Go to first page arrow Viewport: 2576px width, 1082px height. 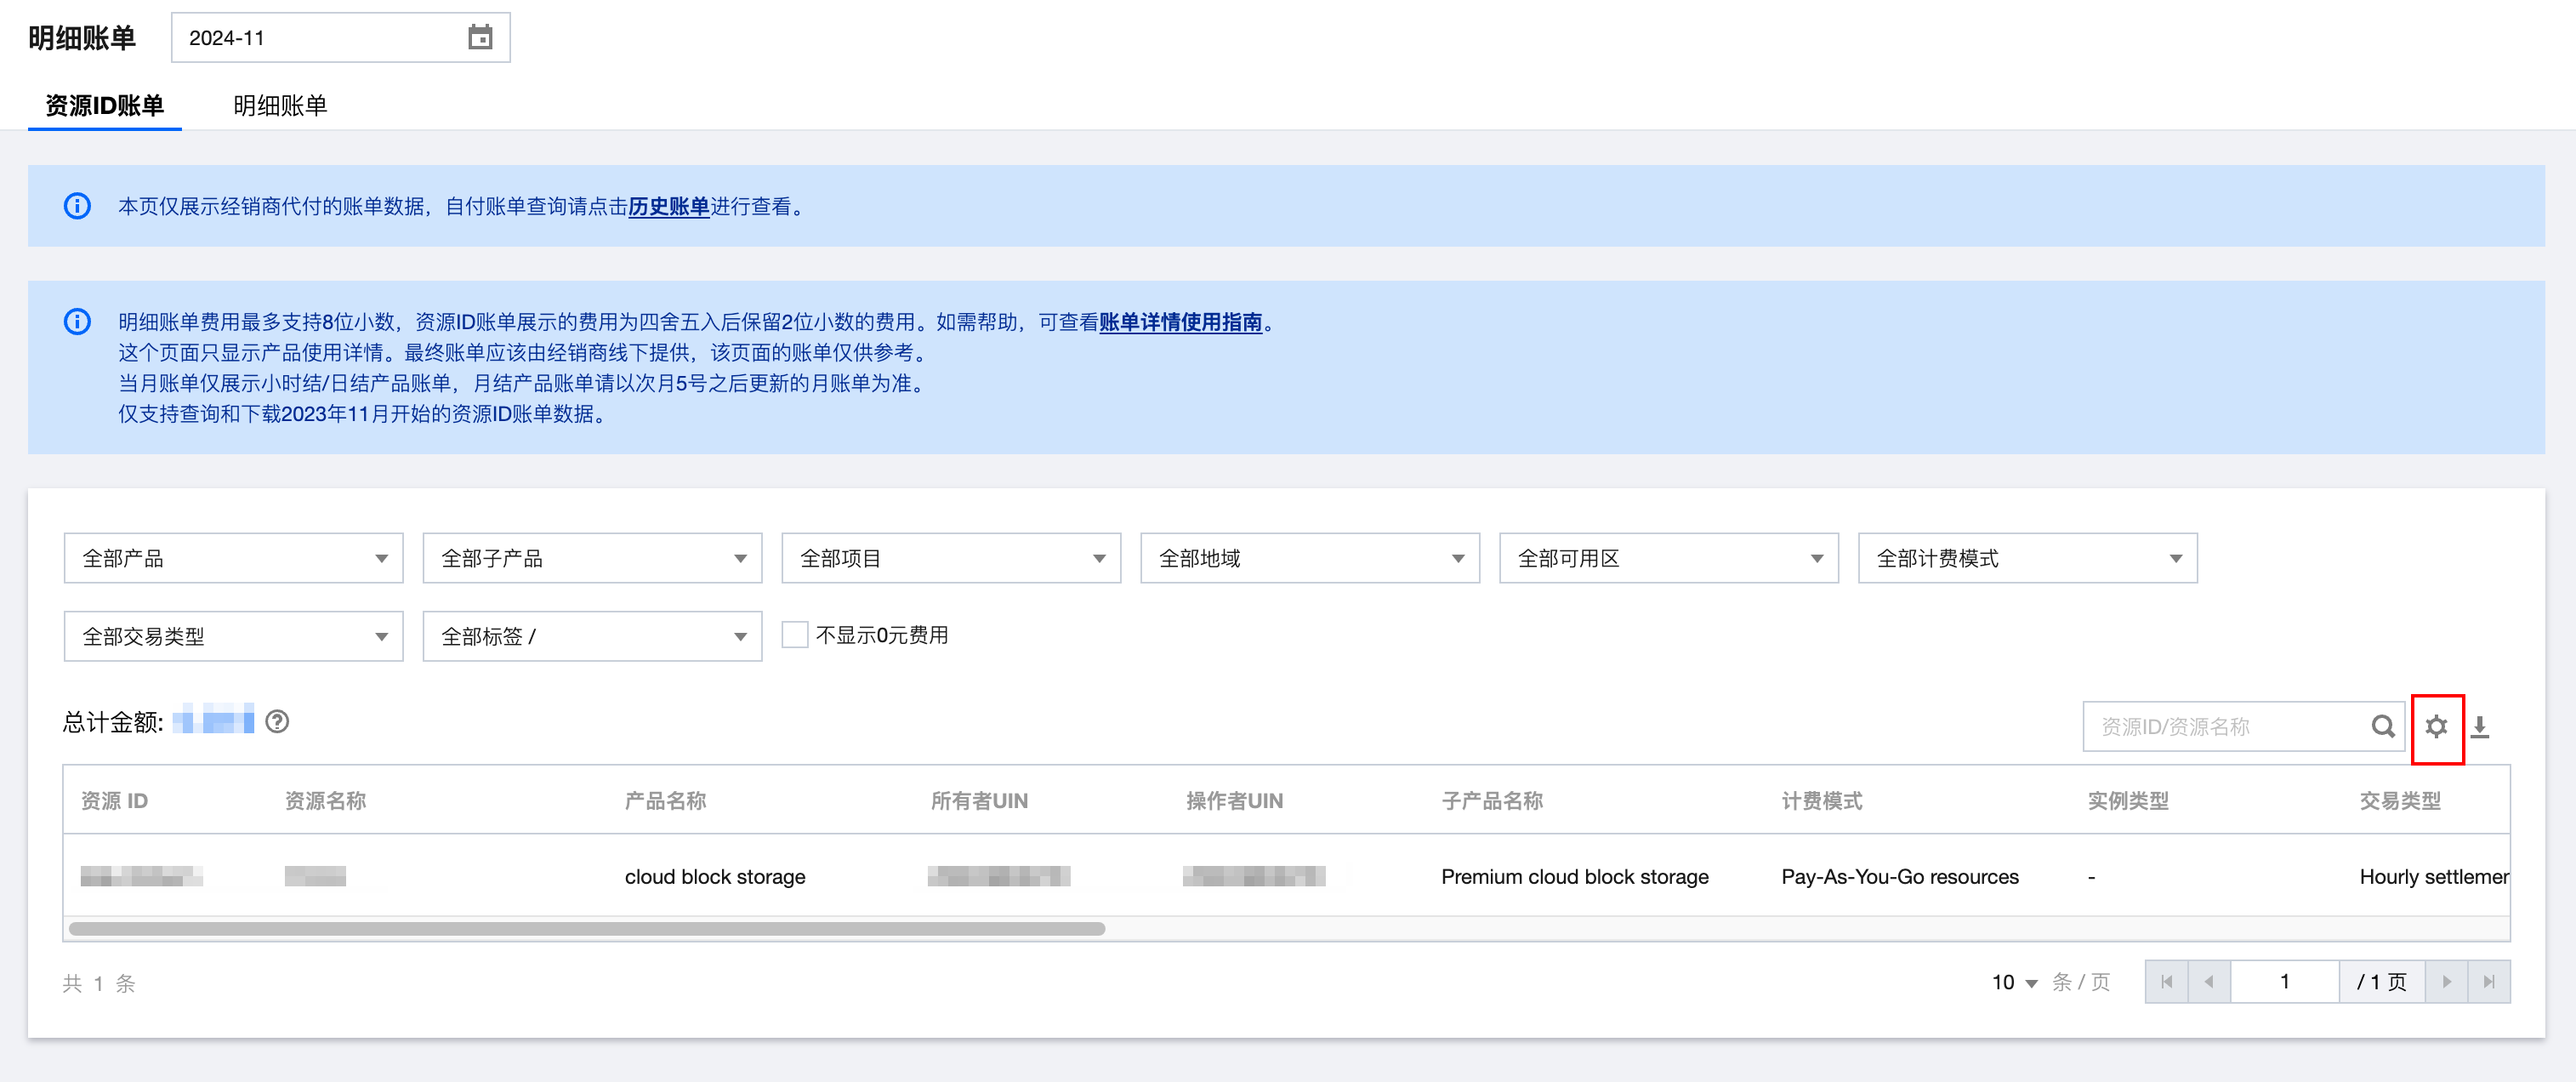point(2166,982)
